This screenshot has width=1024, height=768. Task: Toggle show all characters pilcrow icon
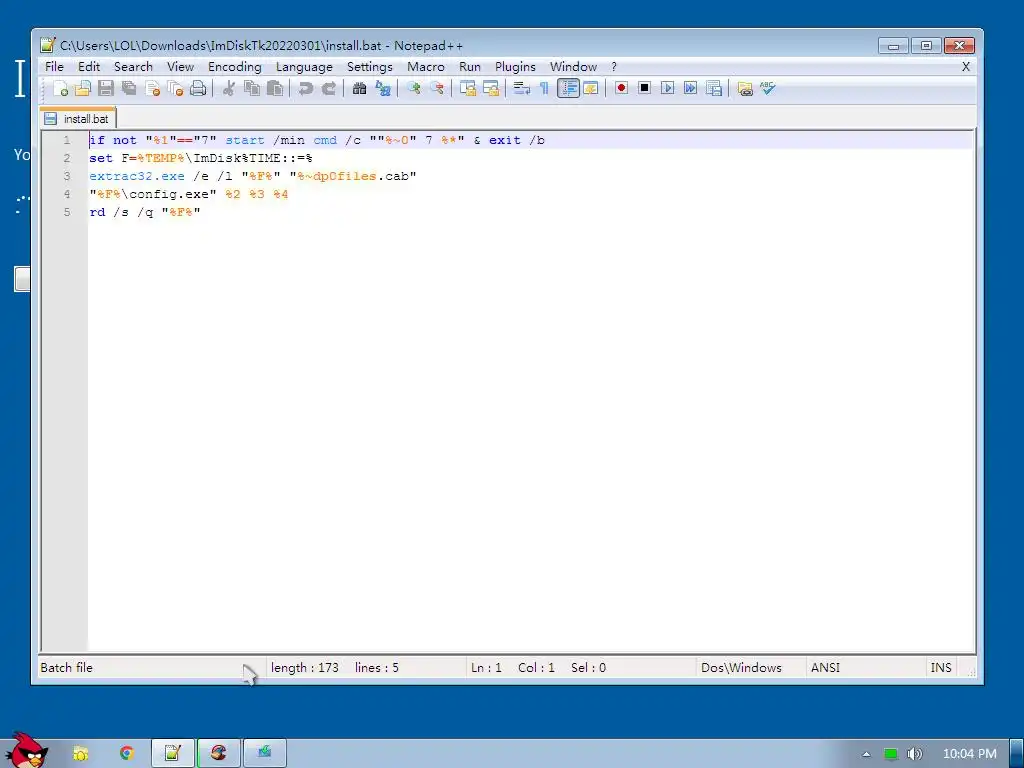(544, 88)
